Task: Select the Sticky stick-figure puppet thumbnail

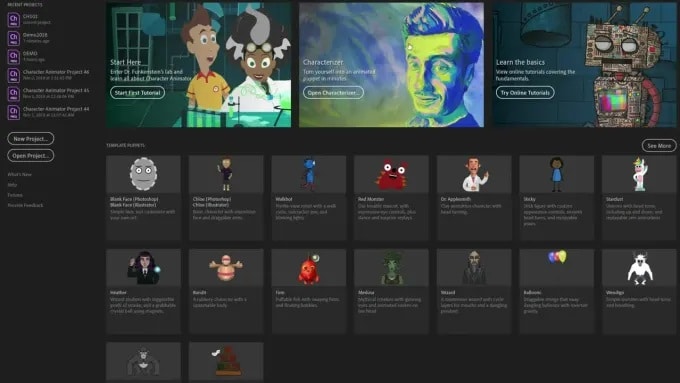Action: pos(556,174)
